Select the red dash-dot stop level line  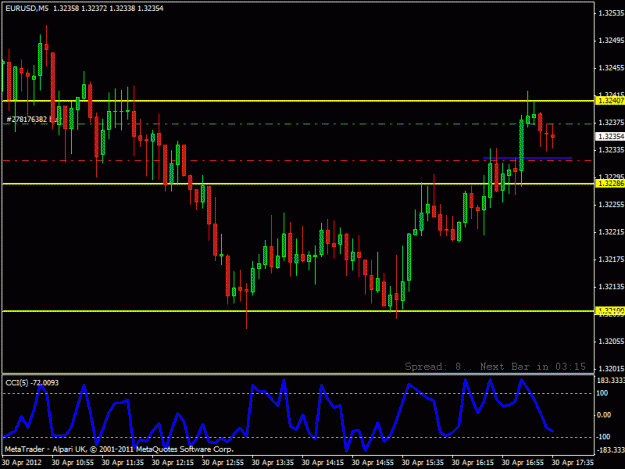(298, 161)
